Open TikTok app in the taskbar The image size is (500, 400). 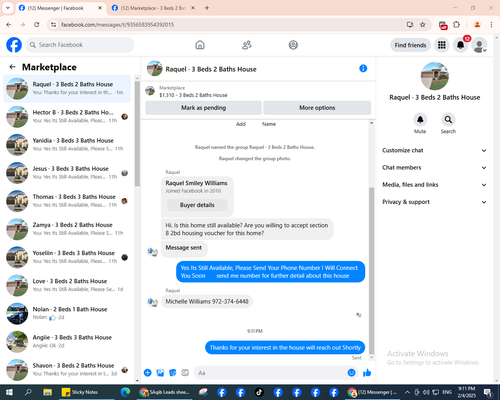pyautogui.click(x=259, y=392)
